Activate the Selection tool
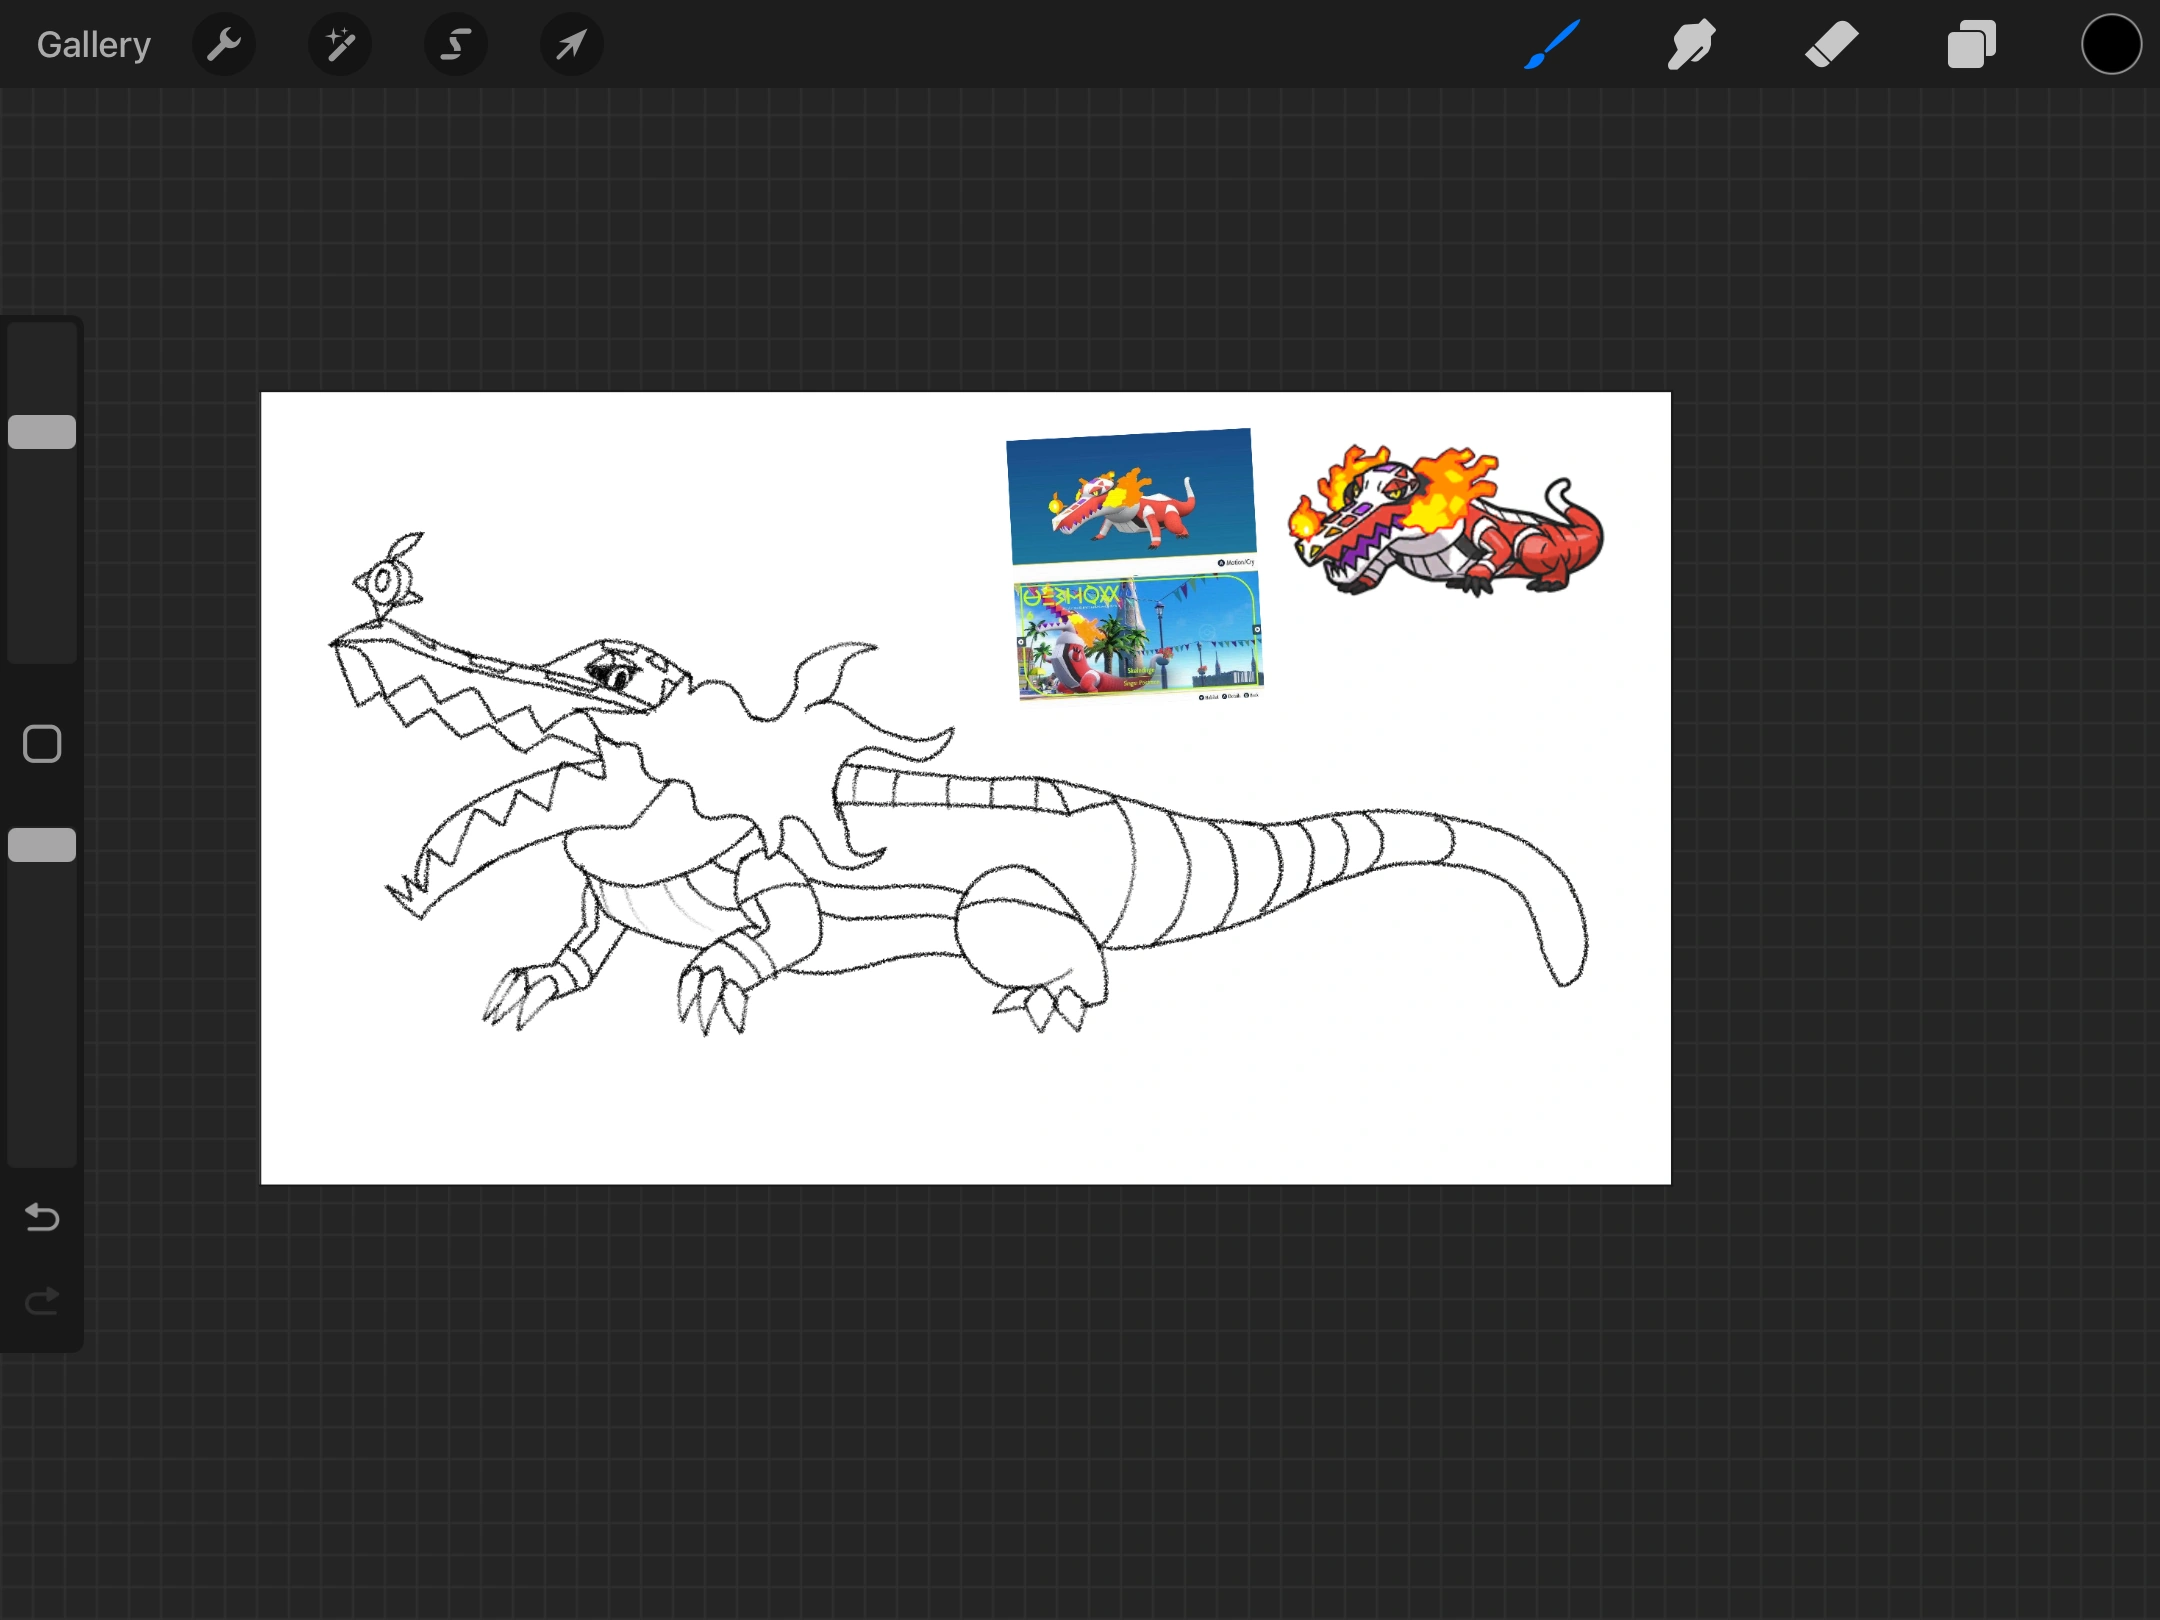Screen dimensions: 2160x1620 [455, 44]
